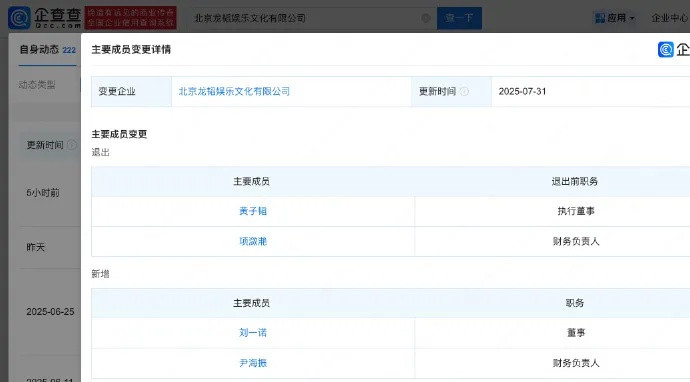Click the 变更企业 label cell
Viewport: 690px width, 382px height.
tap(131, 92)
